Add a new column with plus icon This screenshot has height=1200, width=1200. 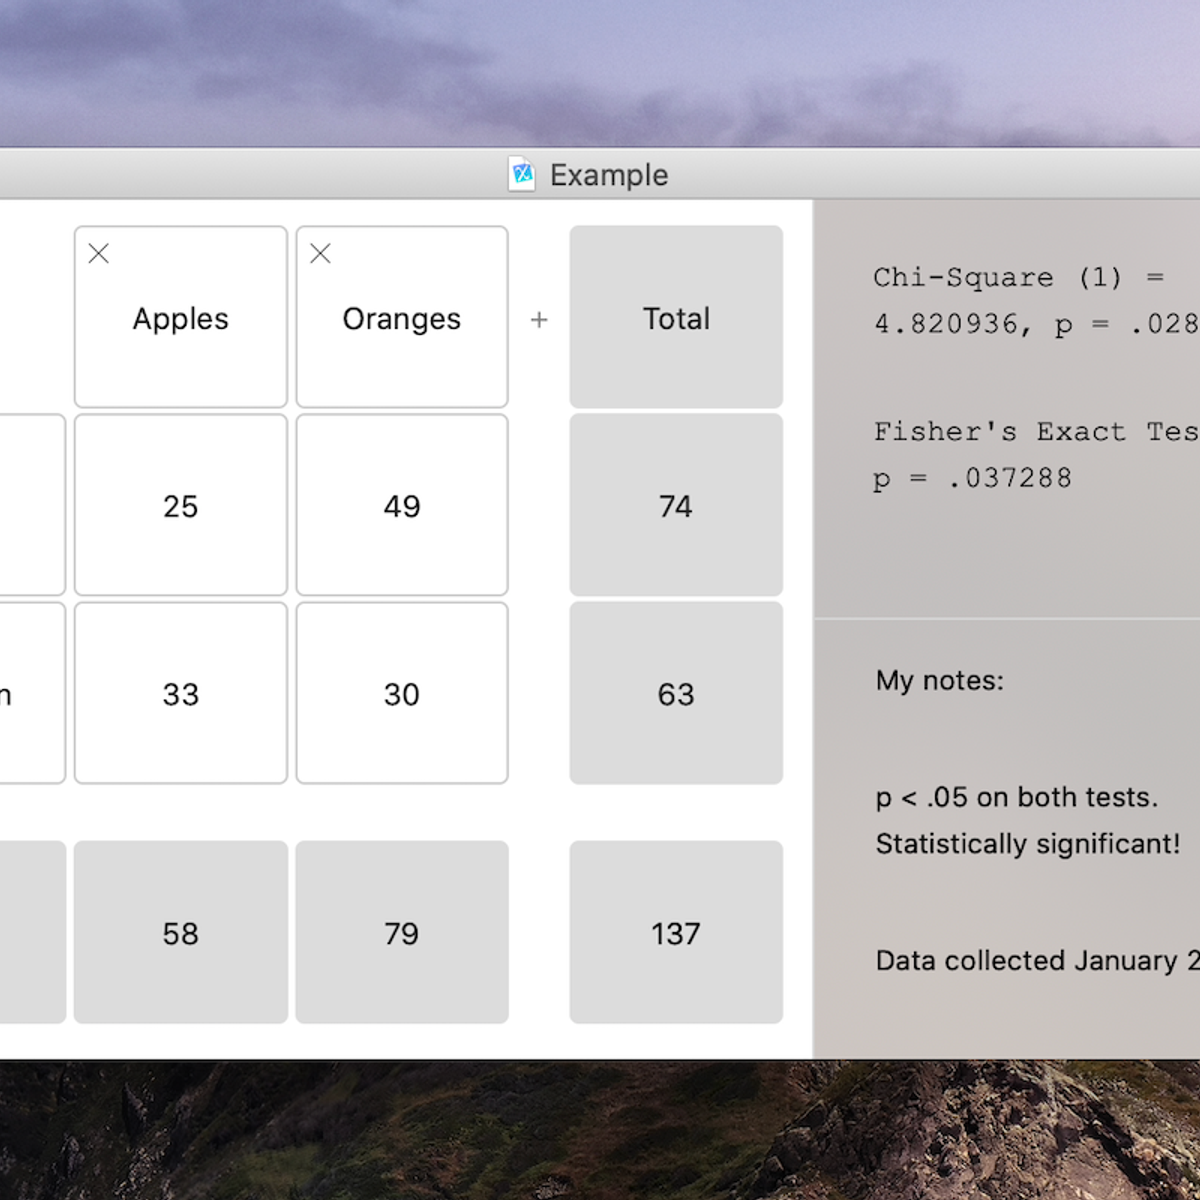tap(539, 320)
